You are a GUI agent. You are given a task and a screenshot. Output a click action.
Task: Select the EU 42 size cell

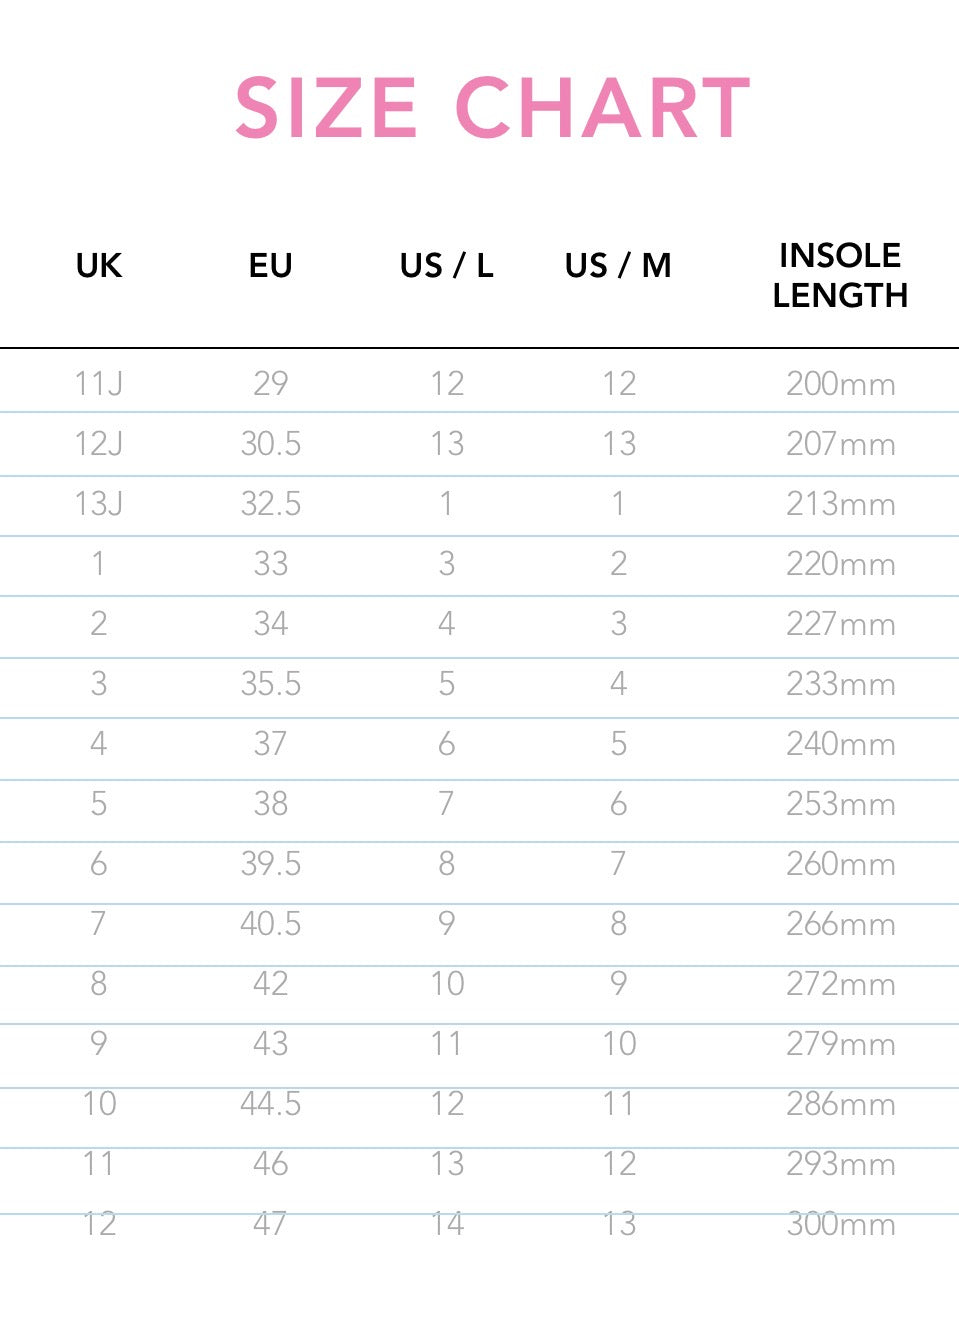coord(270,984)
